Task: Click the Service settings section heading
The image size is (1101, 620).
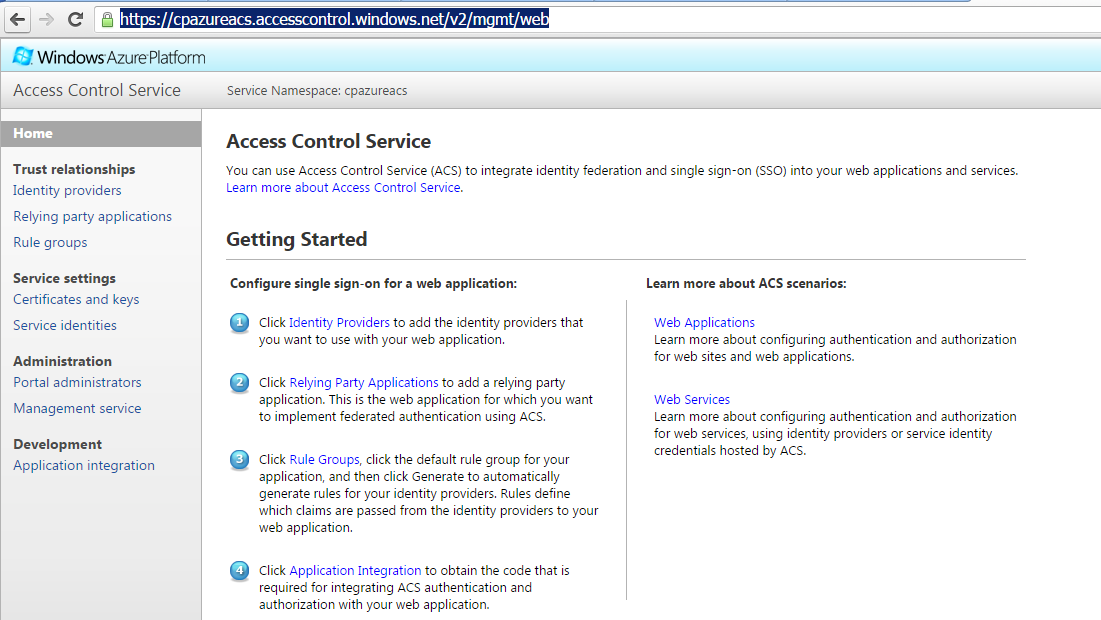Action: tap(64, 278)
